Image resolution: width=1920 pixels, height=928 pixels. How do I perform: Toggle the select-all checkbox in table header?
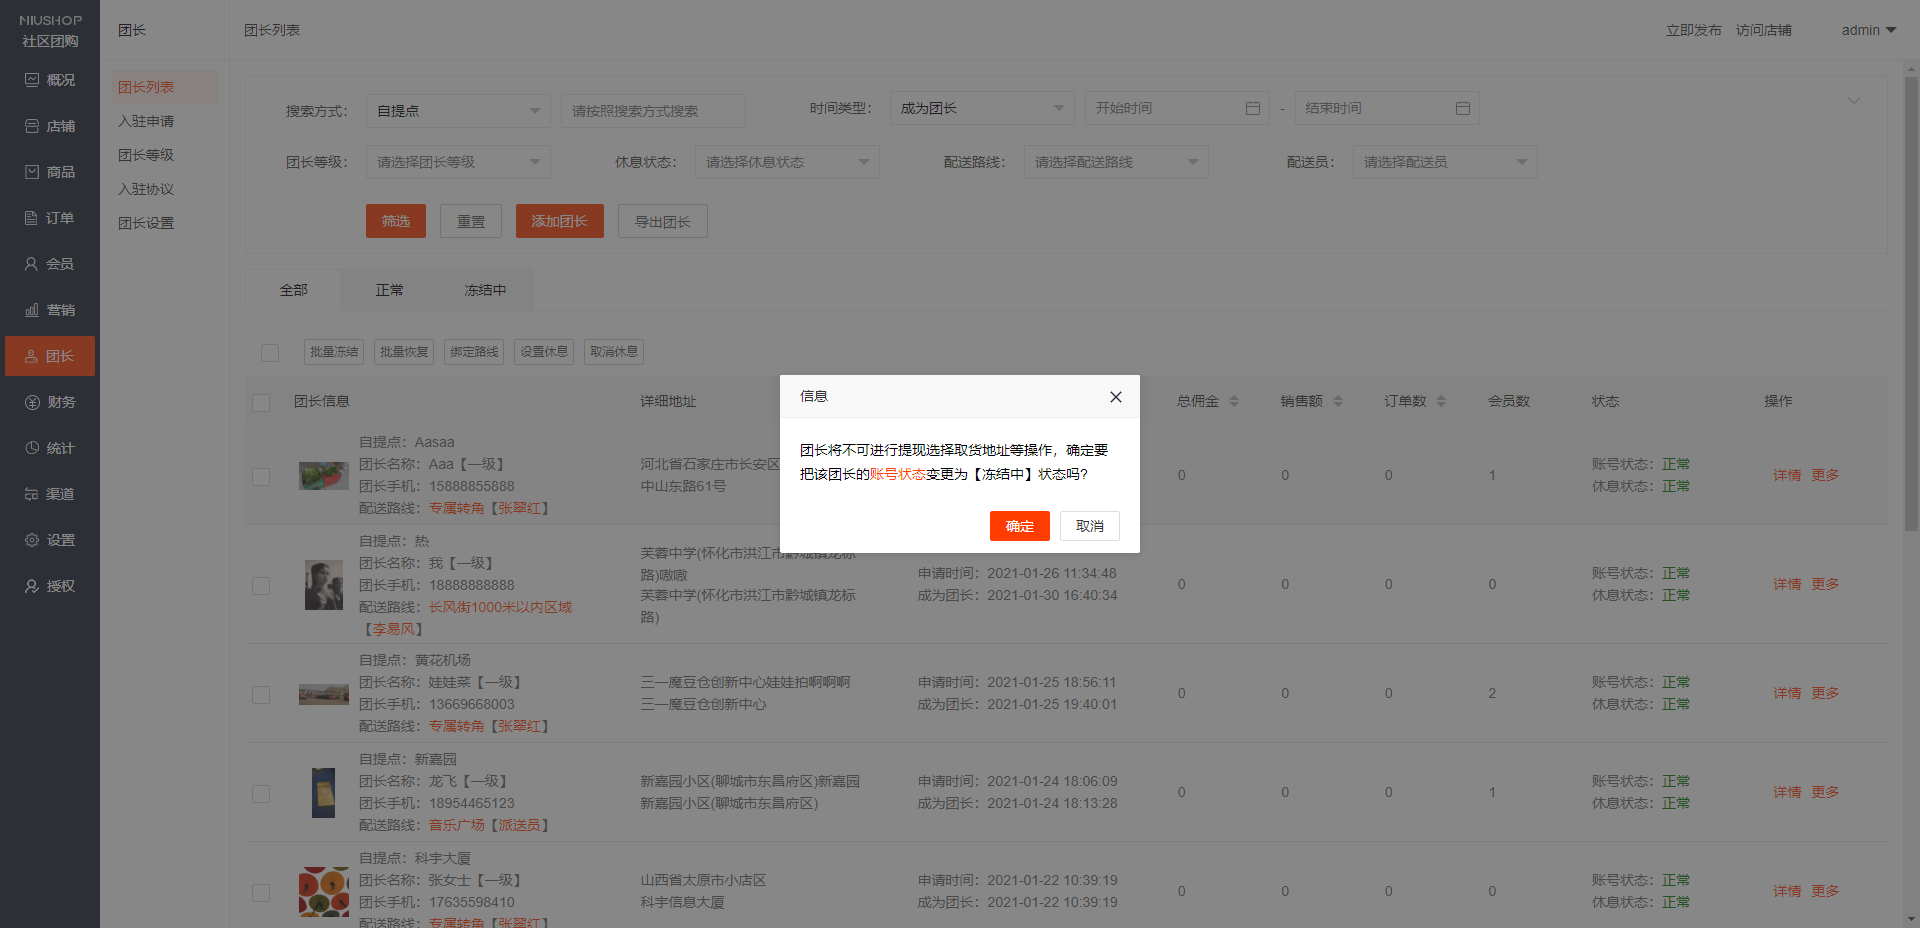[261, 402]
